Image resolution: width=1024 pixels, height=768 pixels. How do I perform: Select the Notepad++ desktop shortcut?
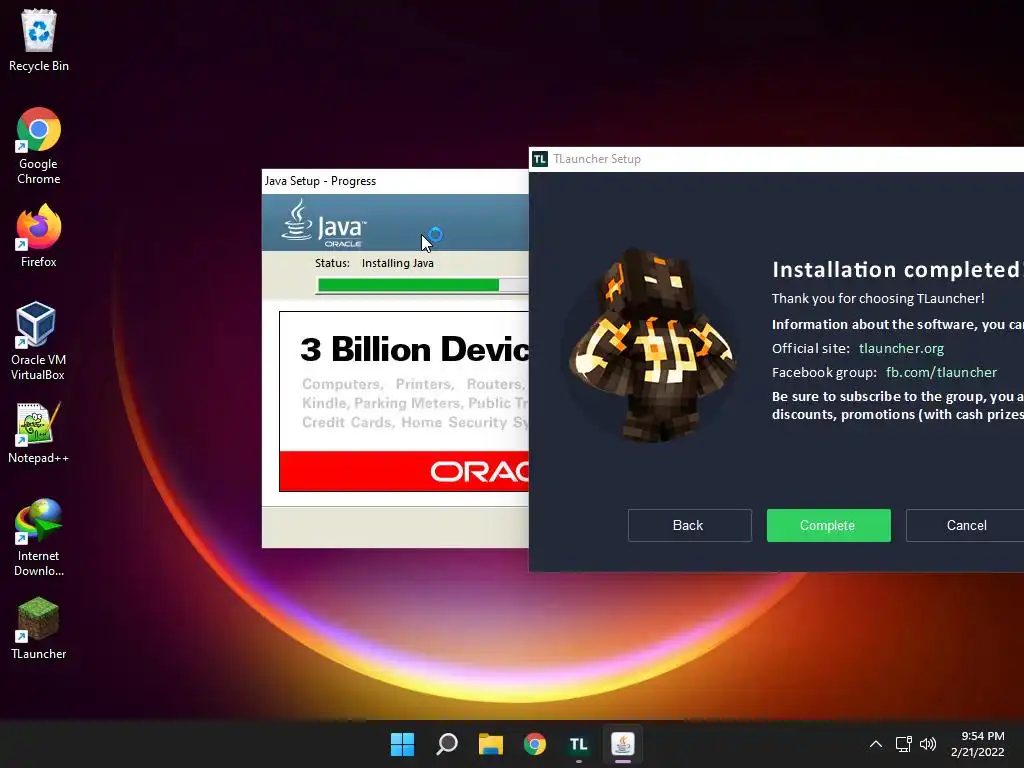tap(39, 433)
